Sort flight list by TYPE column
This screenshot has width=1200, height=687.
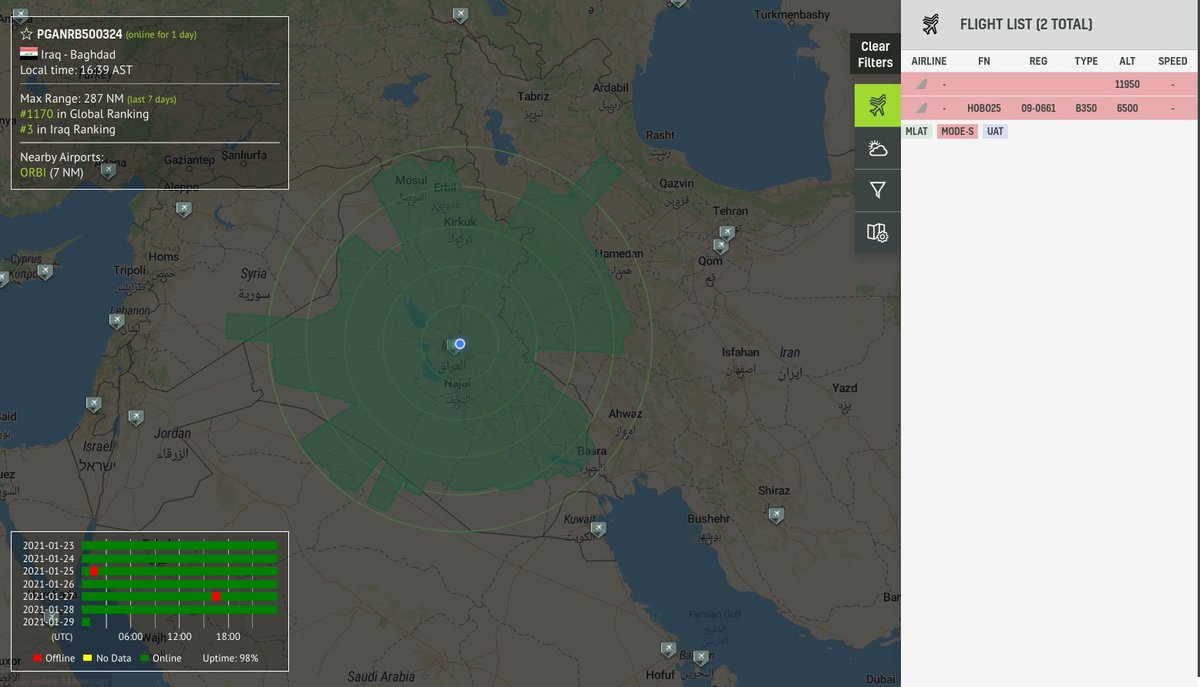pos(1086,61)
